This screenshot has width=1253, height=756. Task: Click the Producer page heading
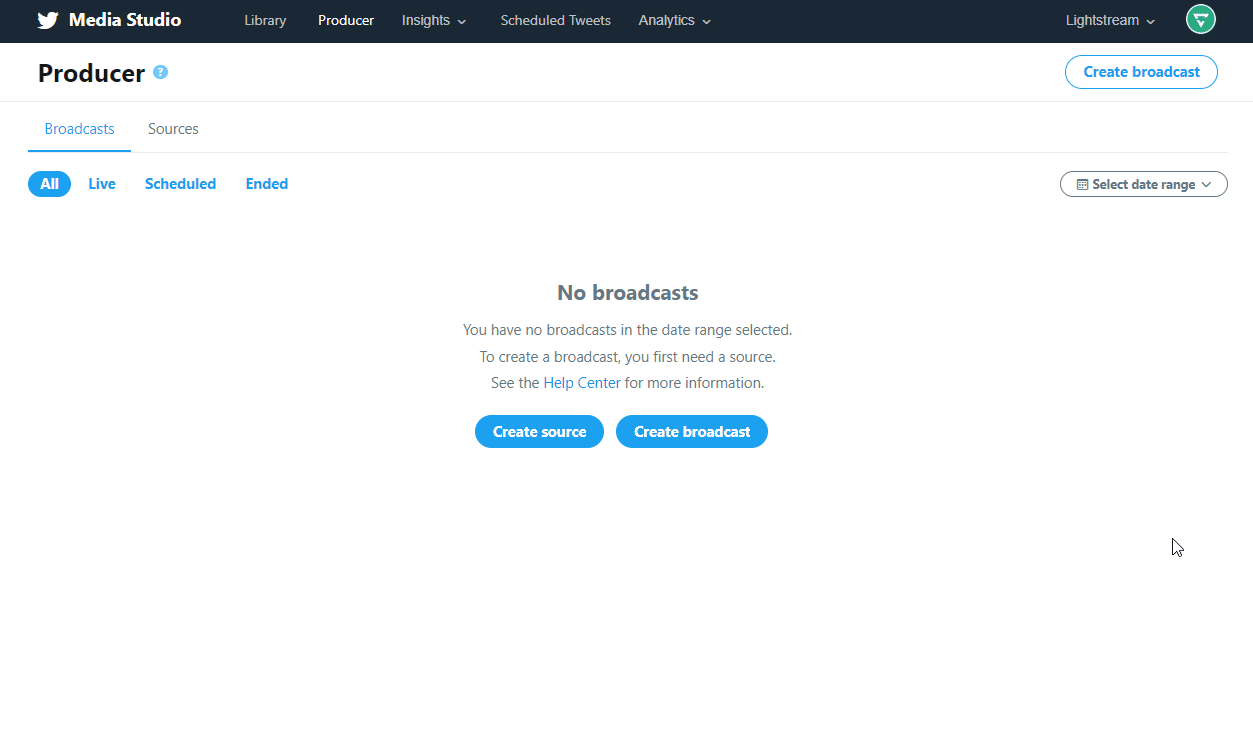coord(91,73)
